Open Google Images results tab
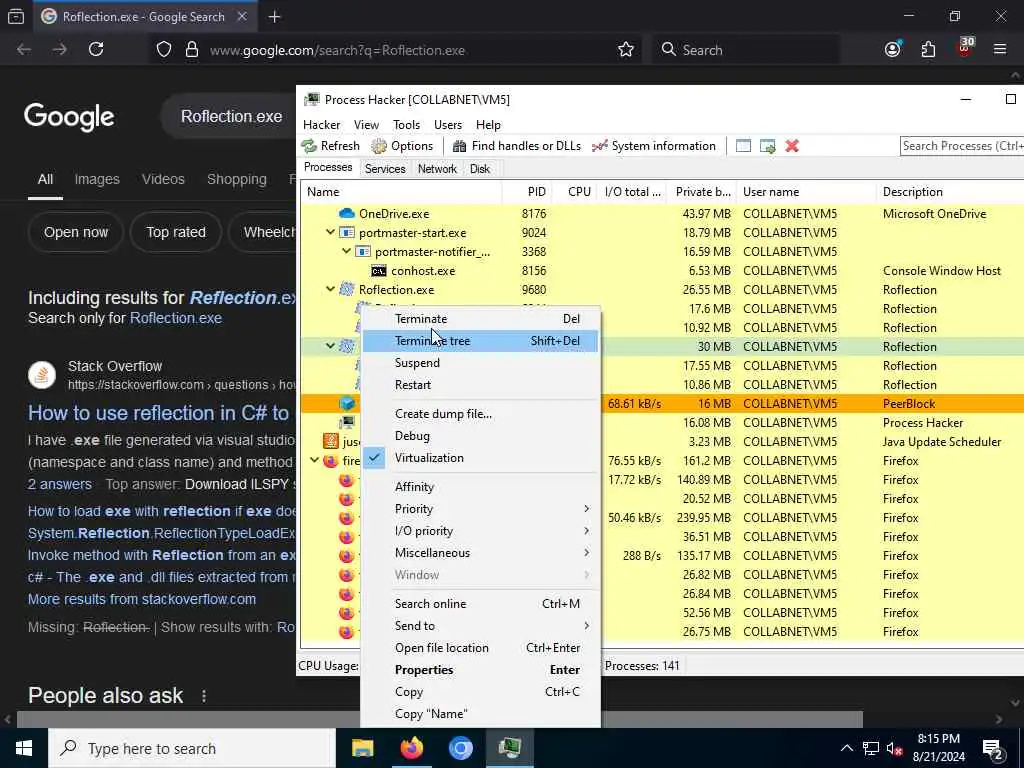This screenshot has width=1024, height=768. 97,179
